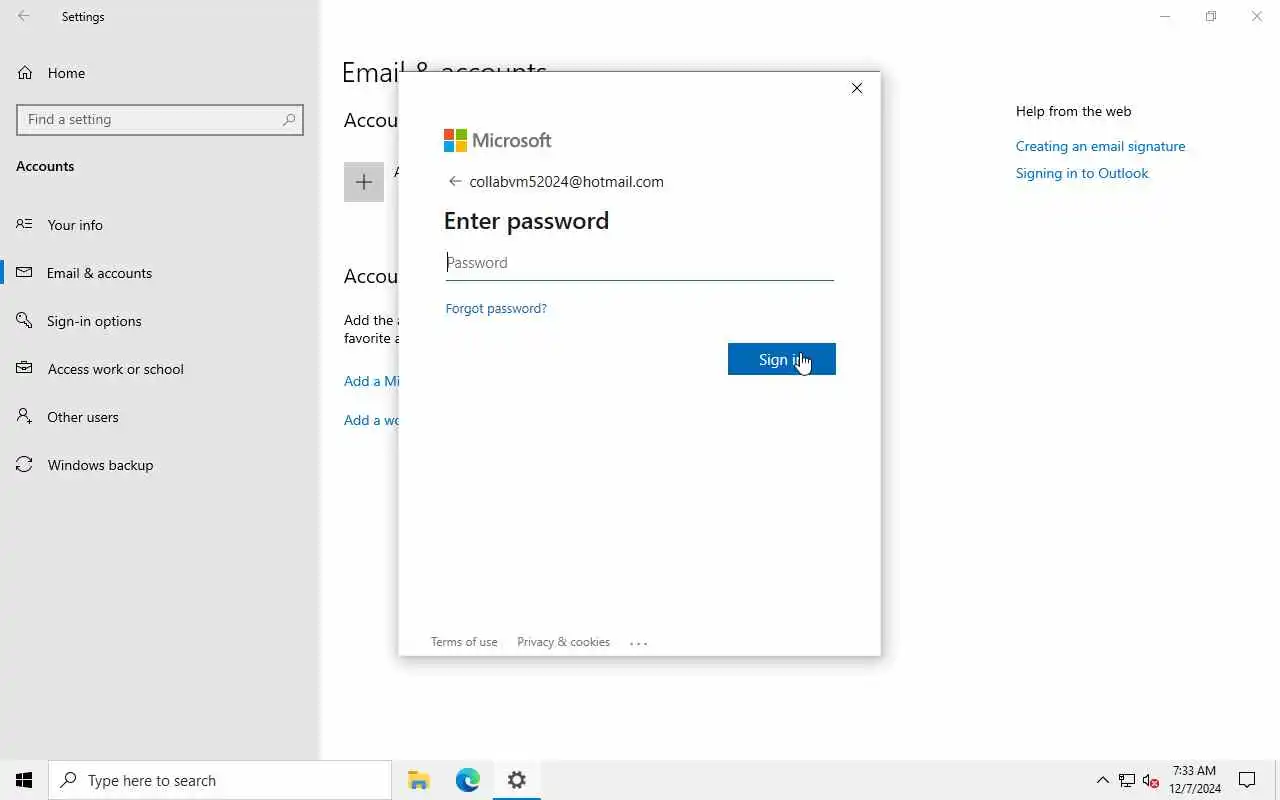Click the Other users person icon
The width and height of the screenshot is (1280, 800).
pyautogui.click(x=24, y=416)
